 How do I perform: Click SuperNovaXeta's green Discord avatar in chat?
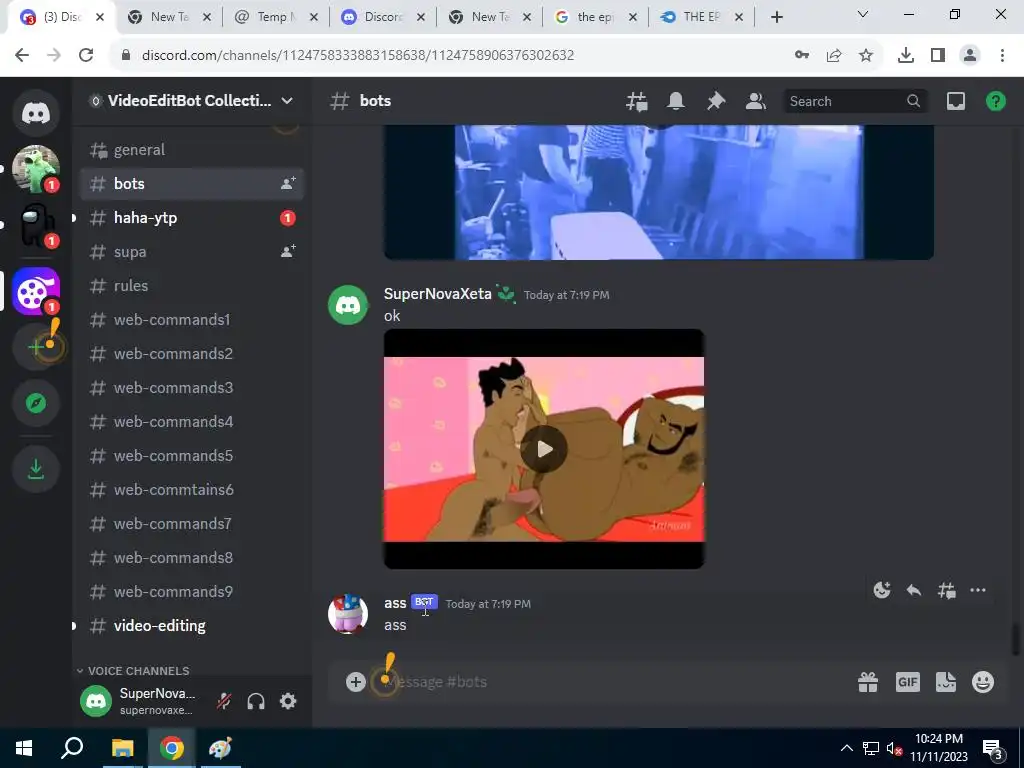point(348,304)
